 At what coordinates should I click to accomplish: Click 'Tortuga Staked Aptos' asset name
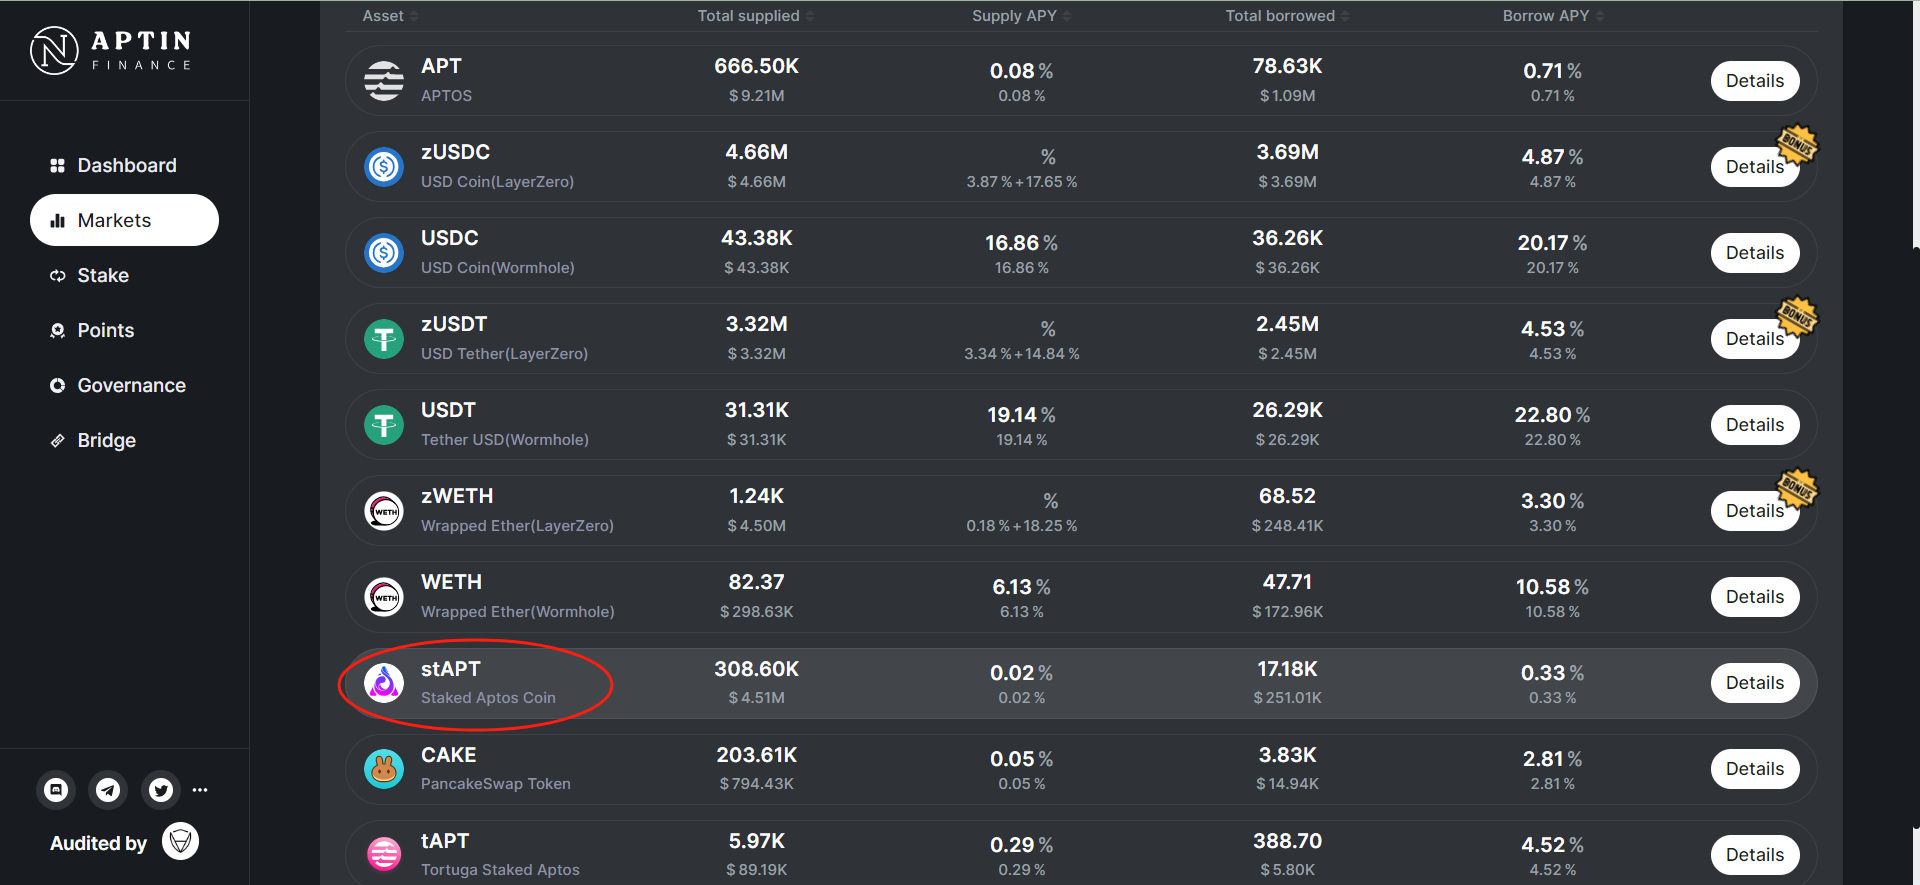pos(500,870)
